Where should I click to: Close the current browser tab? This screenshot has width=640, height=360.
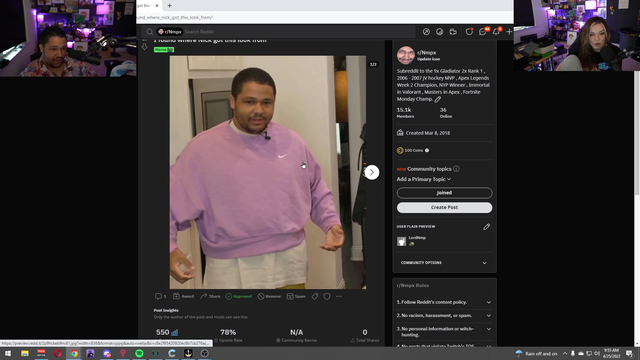(x=157, y=6)
